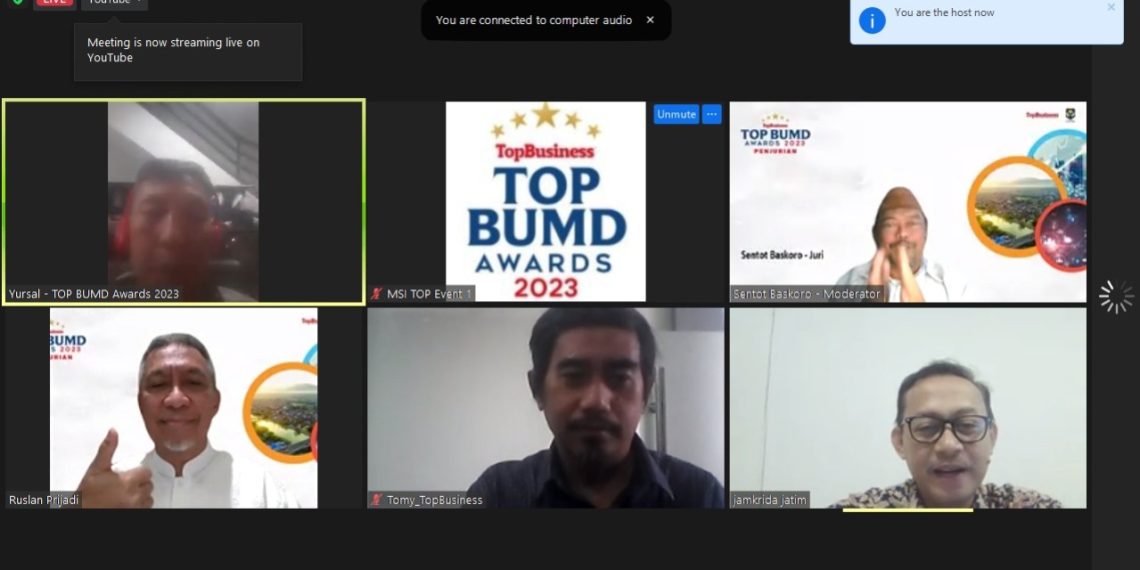Close the 'You are the host now' notification
The height and width of the screenshot is (570, 1140).
pyautogui.click(x=1111, y=7)
